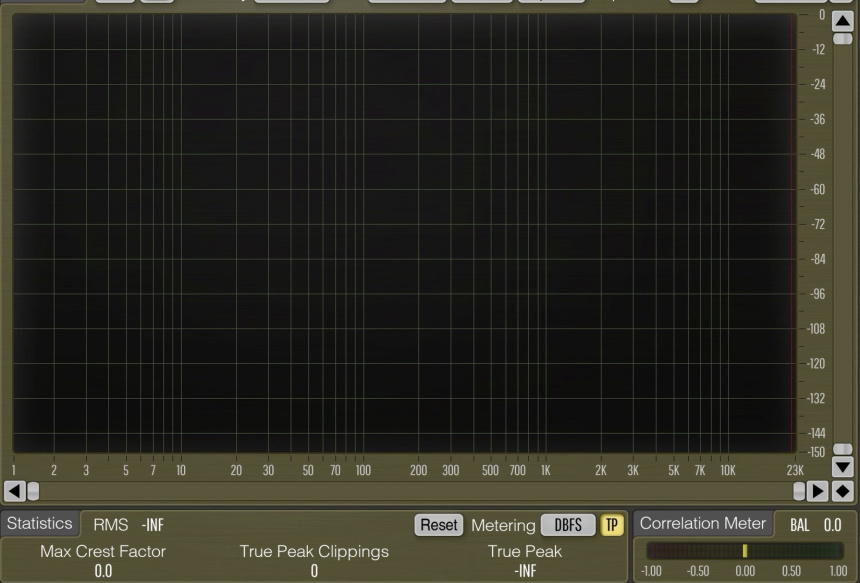Click the Metering label

(503, 525)
